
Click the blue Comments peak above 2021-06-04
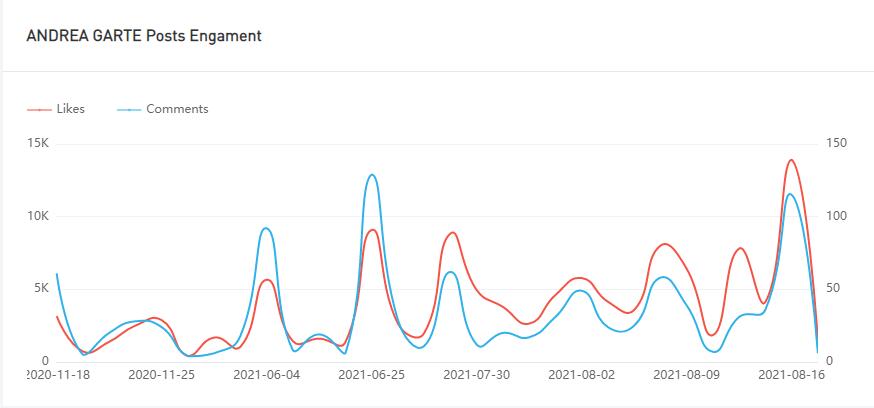pyautogui.click(x=266, y=229)
